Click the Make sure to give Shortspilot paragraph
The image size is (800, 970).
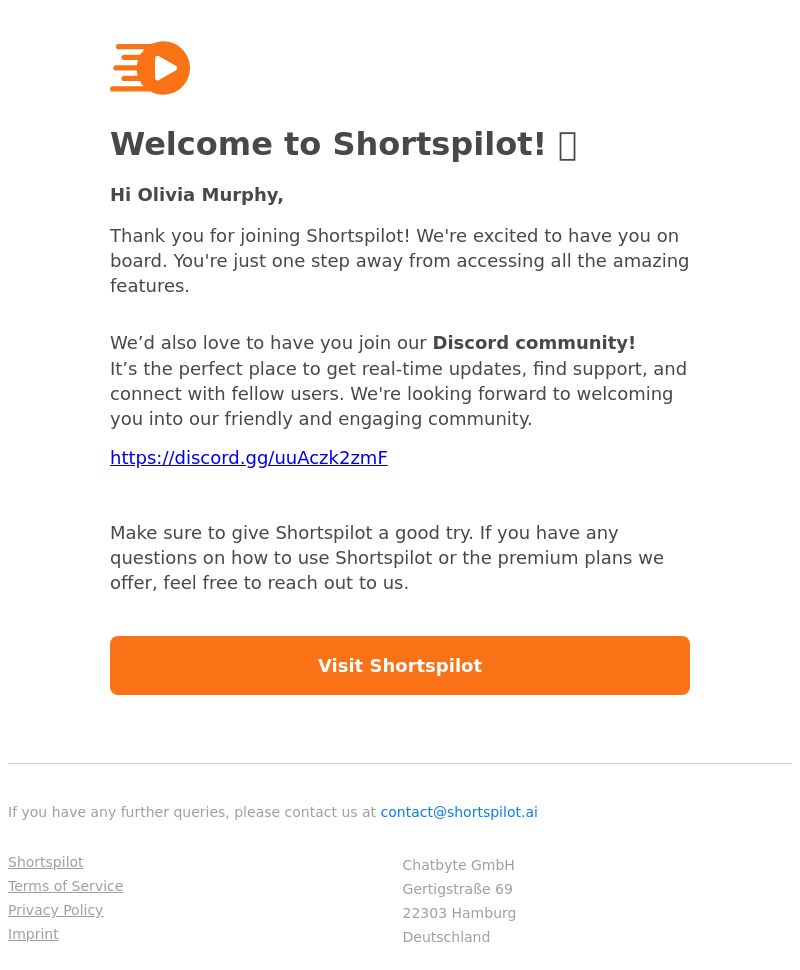point(387,557)
